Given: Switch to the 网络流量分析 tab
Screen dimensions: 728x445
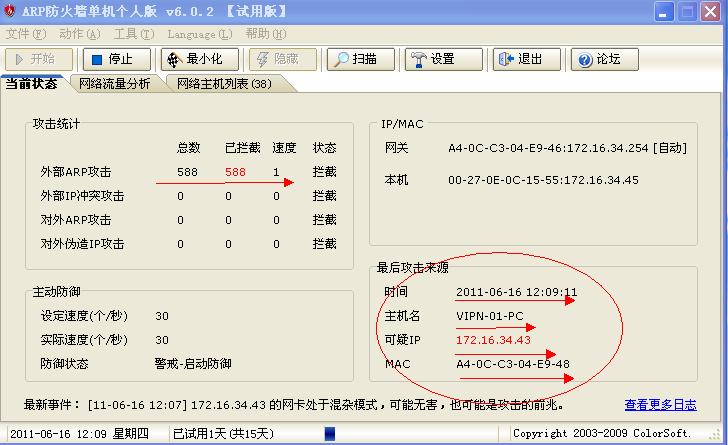Looking at the screenshot, I should (115, 84).
